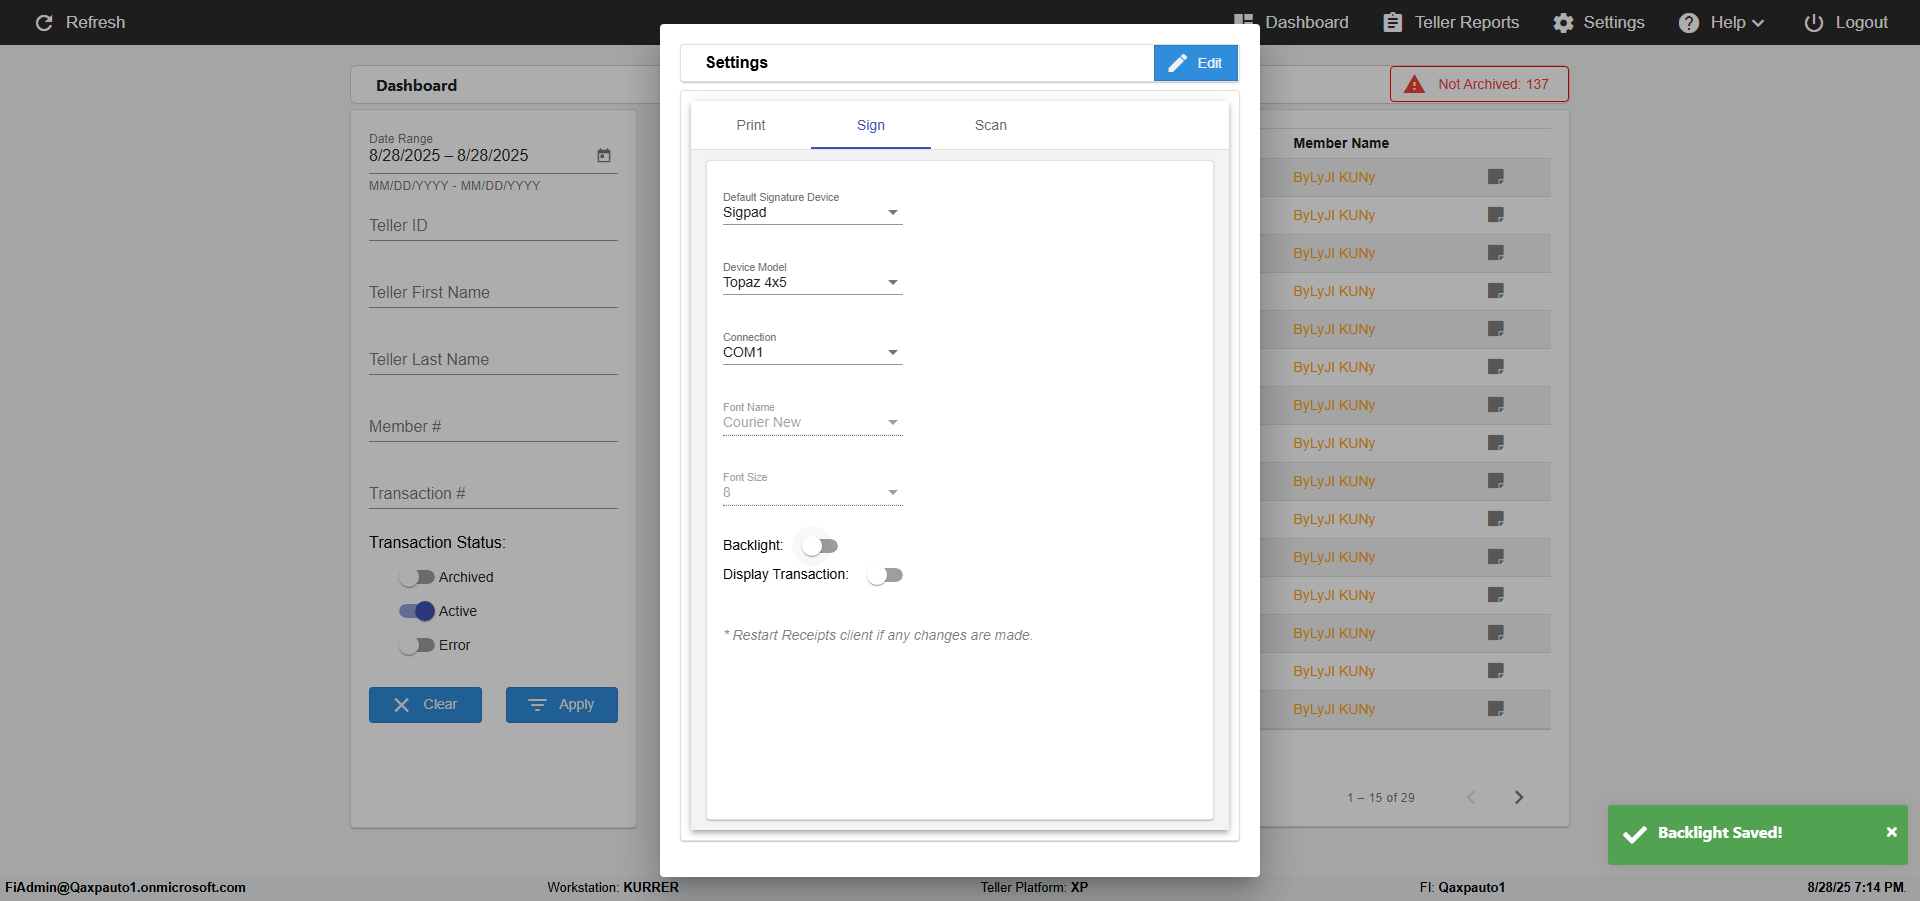Viewport: 1920px width, 901px height.
Task: Click the X icon on the Clear button
Action: pyautogui.click(x=402, y=705)
